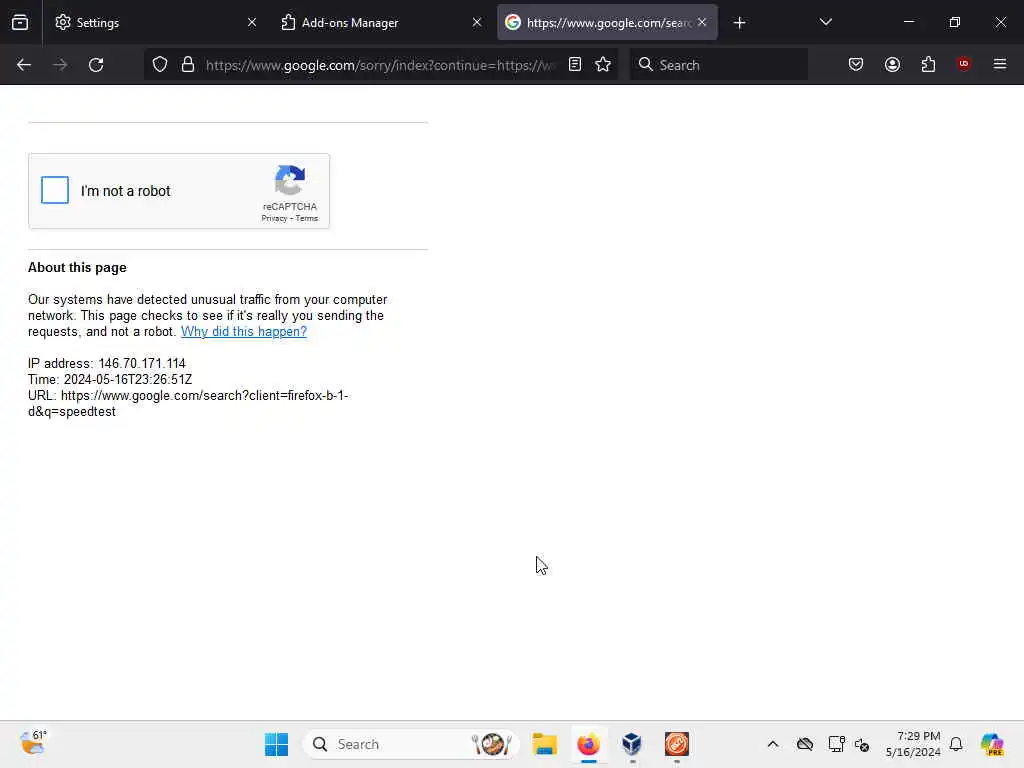
Task: Open the VirtualBox taskbar icon
Action: [x=632, y=744]
